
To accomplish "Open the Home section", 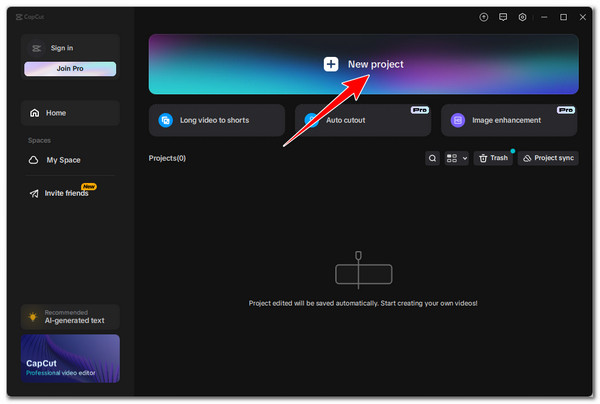I will pos(70,113).
